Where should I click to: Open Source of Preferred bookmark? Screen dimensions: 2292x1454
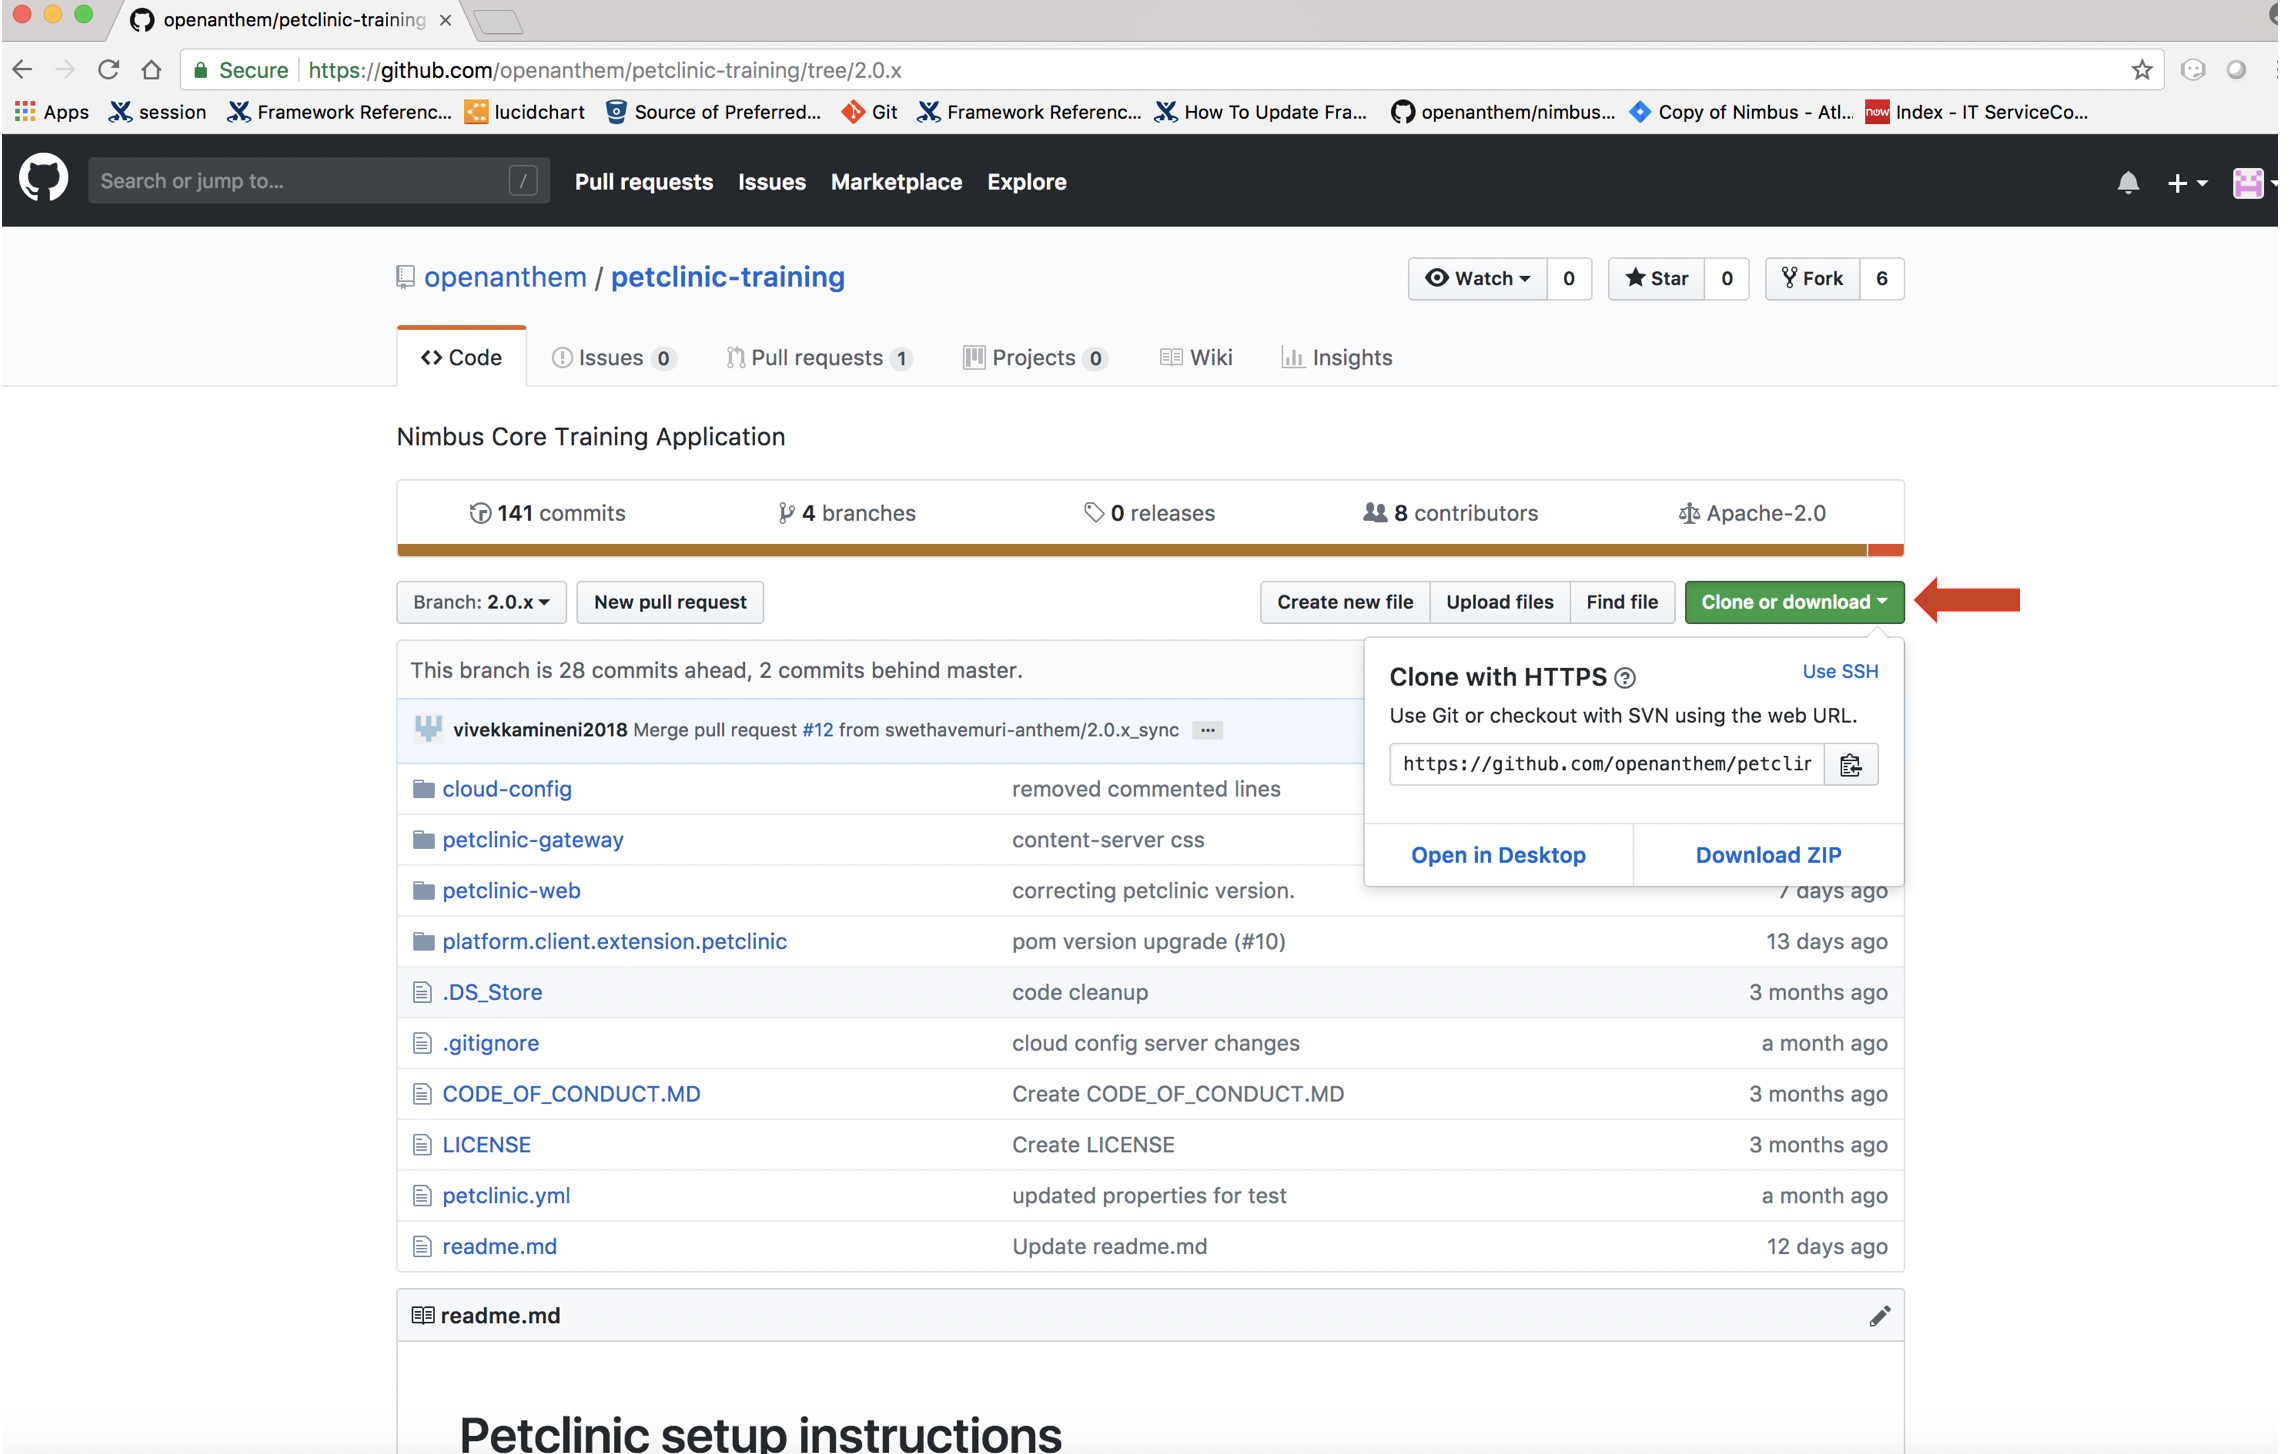click(x=714, y=112)
